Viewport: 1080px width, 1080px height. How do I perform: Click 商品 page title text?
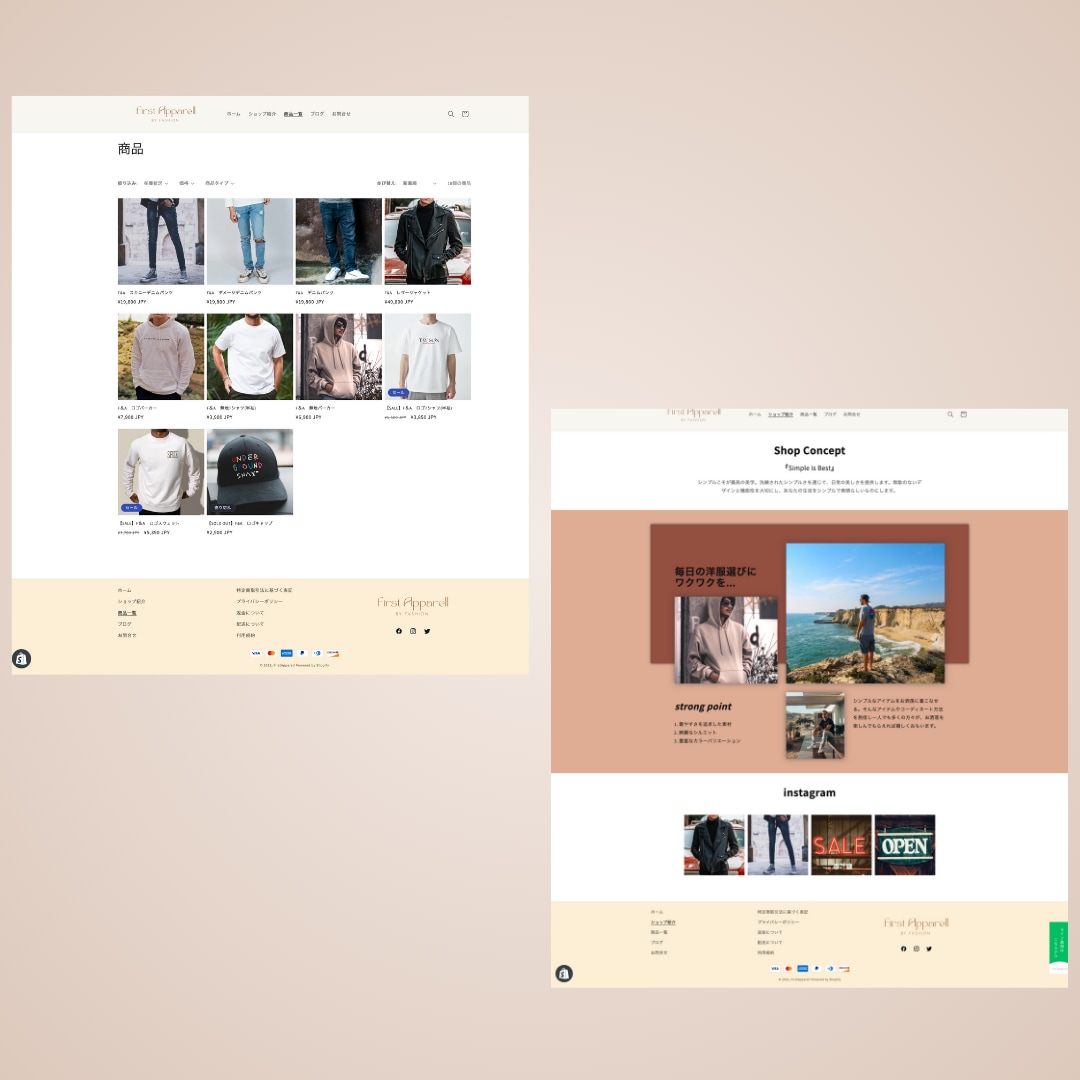click(x=131, y=149)
